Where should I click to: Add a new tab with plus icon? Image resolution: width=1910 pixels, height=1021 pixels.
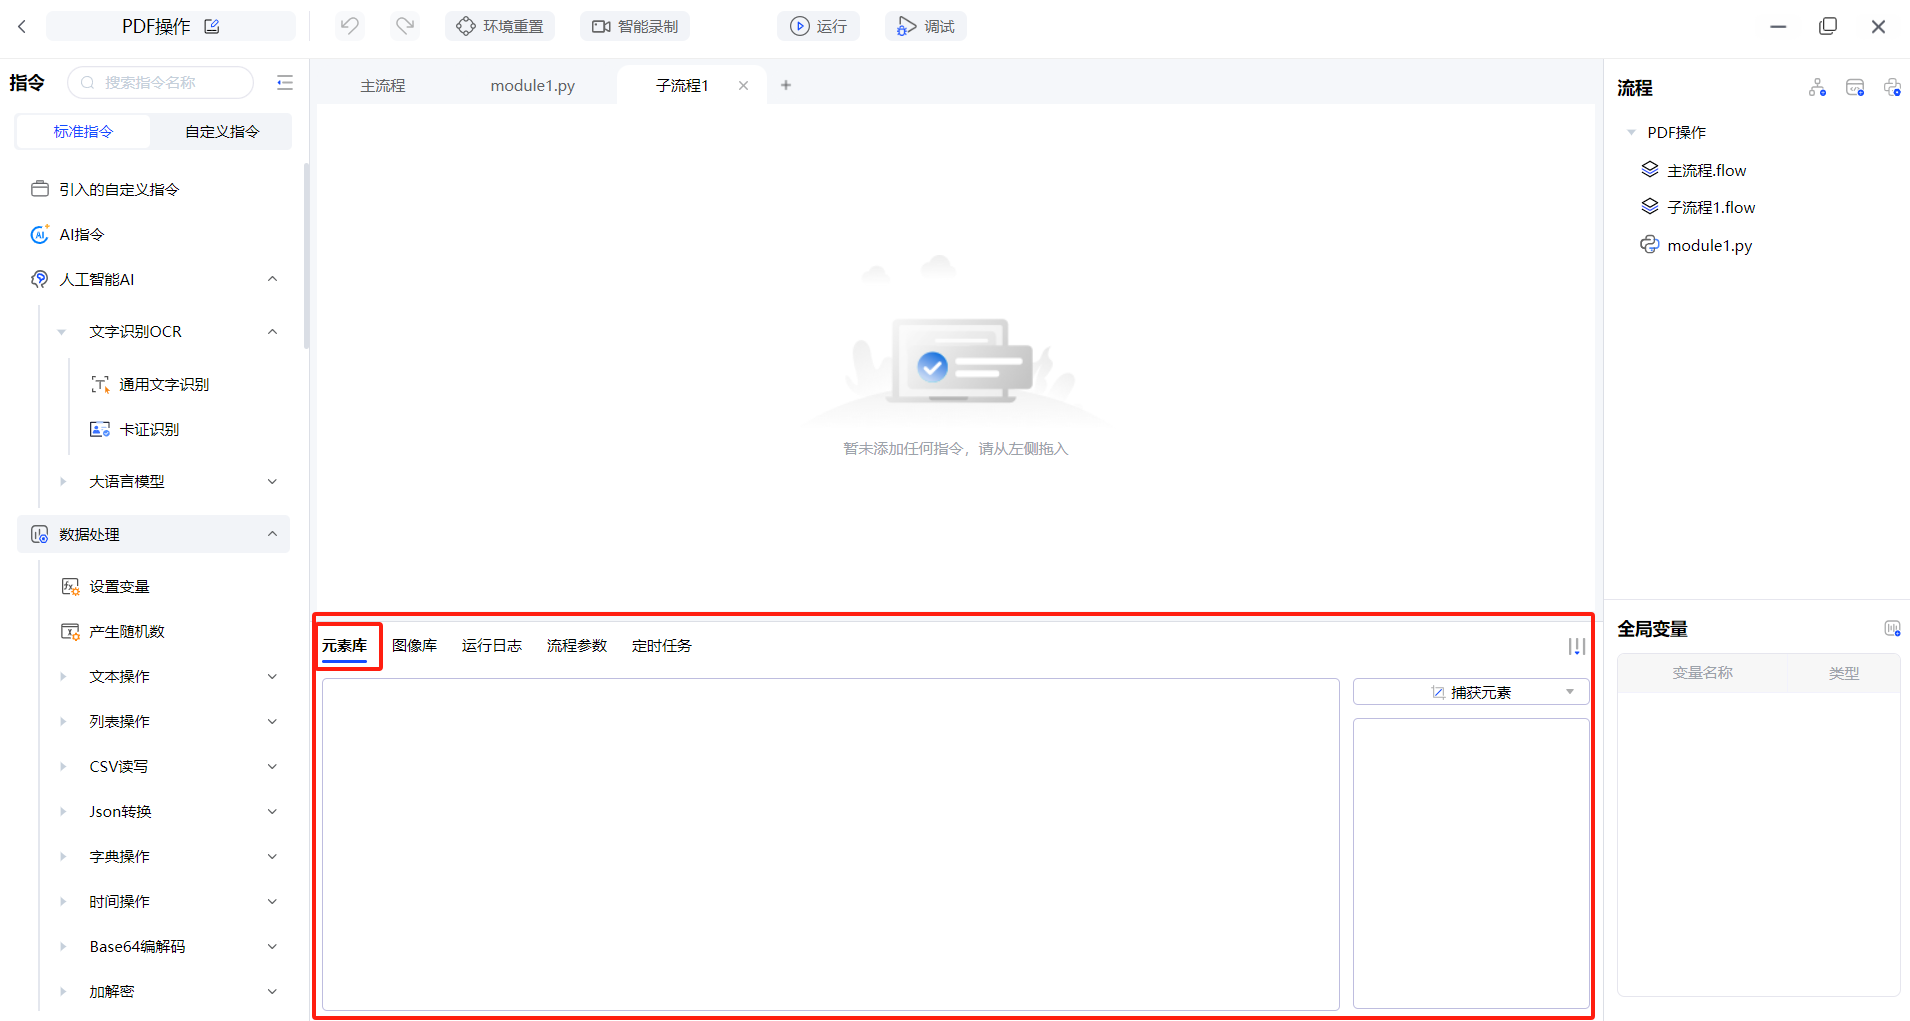click(x=786, y=85)
